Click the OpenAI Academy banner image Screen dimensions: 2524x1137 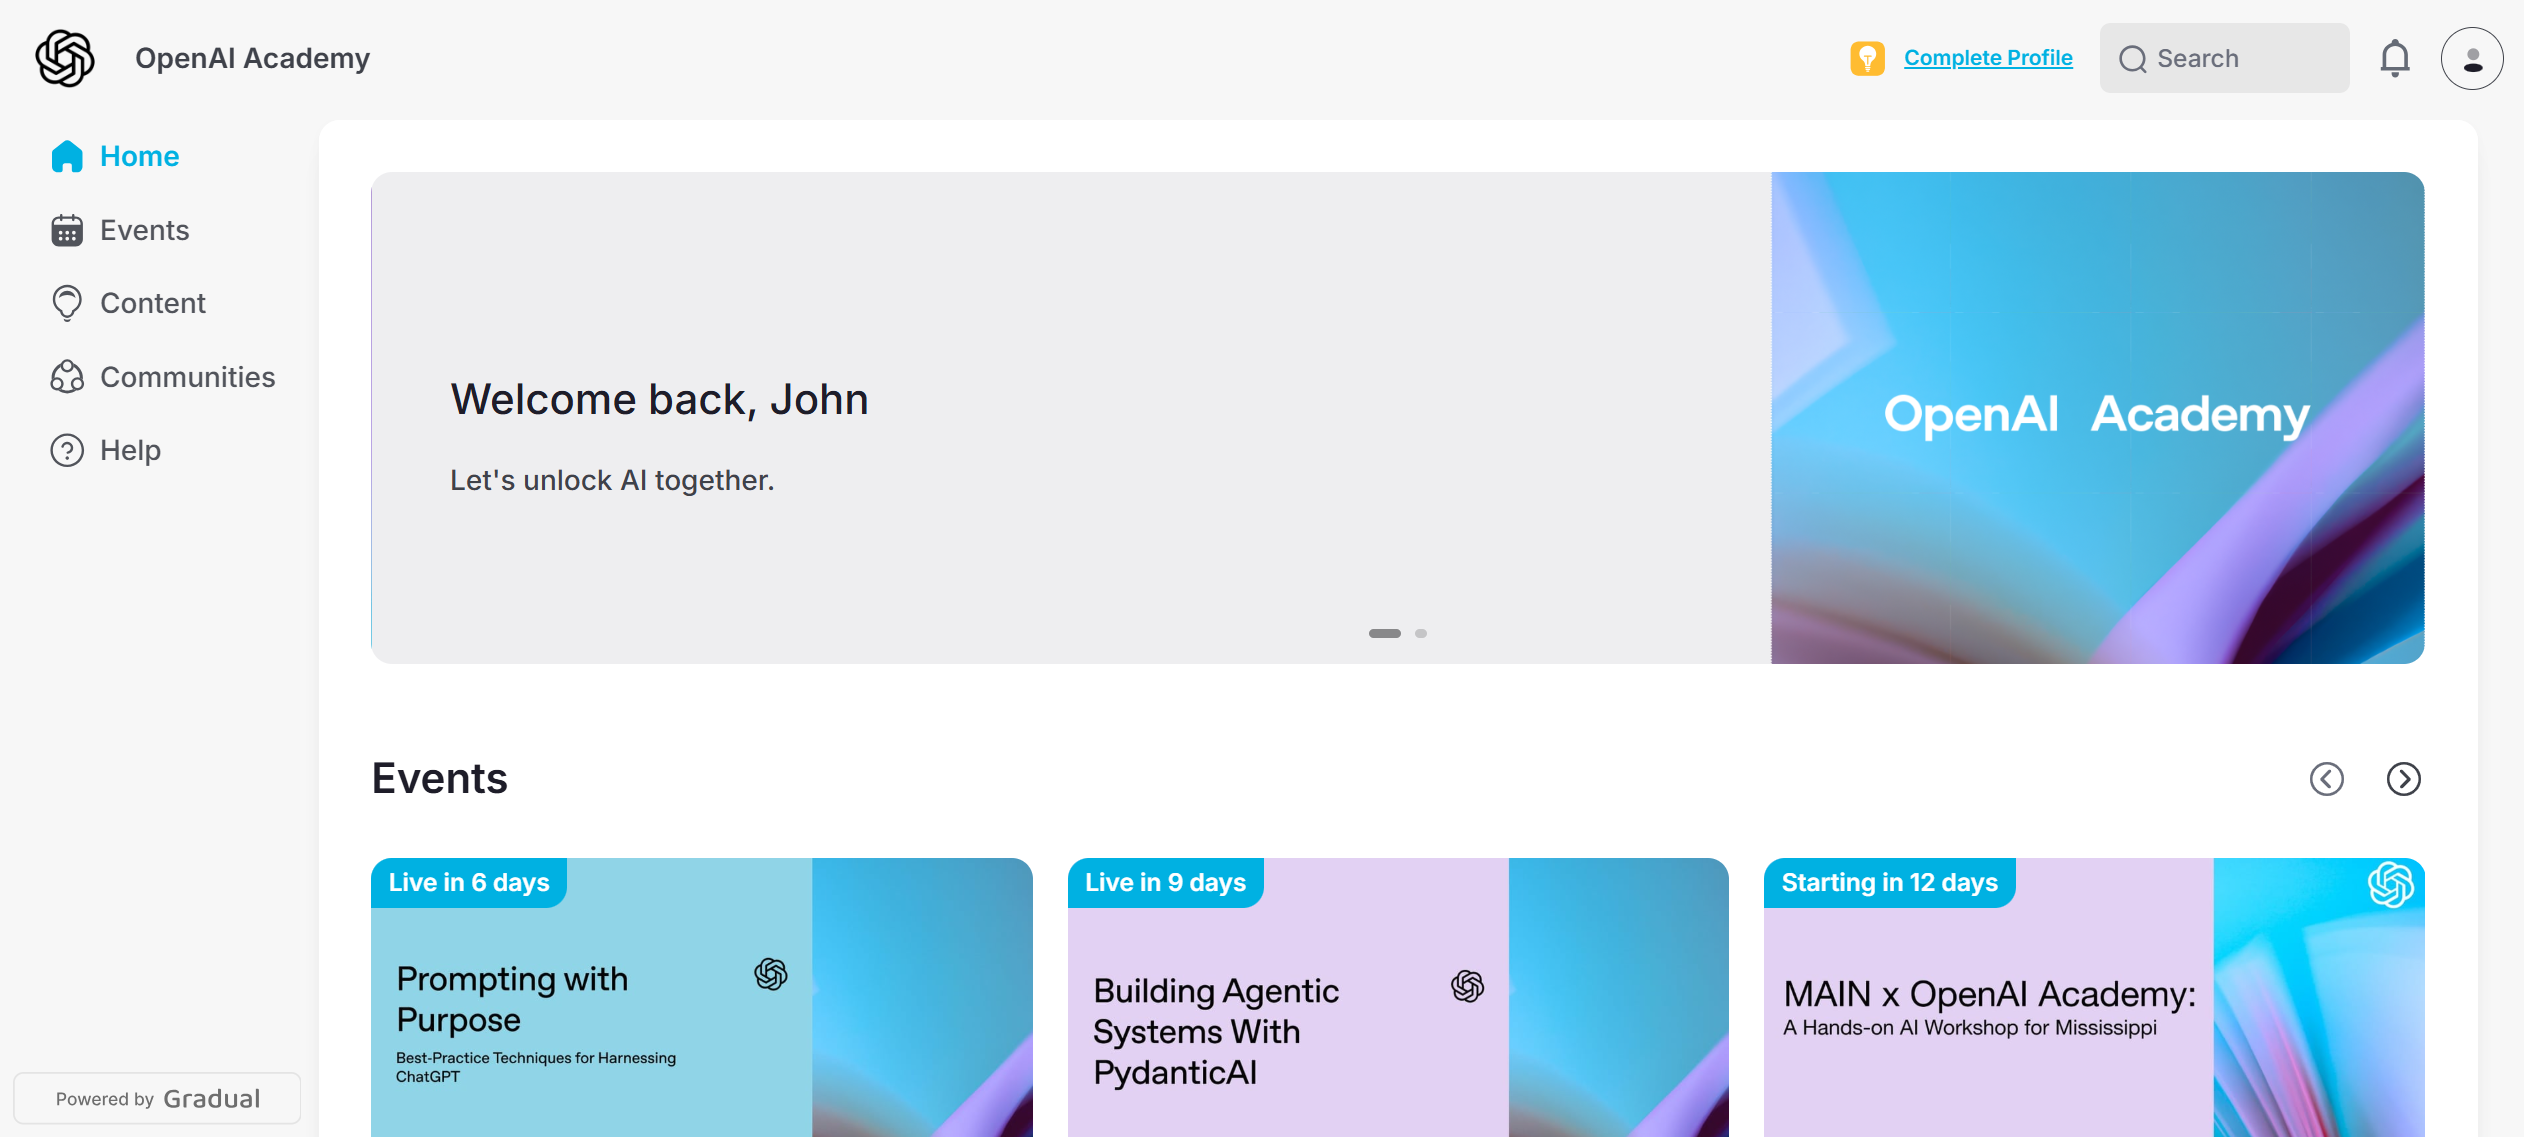[x=2097, y=418]
